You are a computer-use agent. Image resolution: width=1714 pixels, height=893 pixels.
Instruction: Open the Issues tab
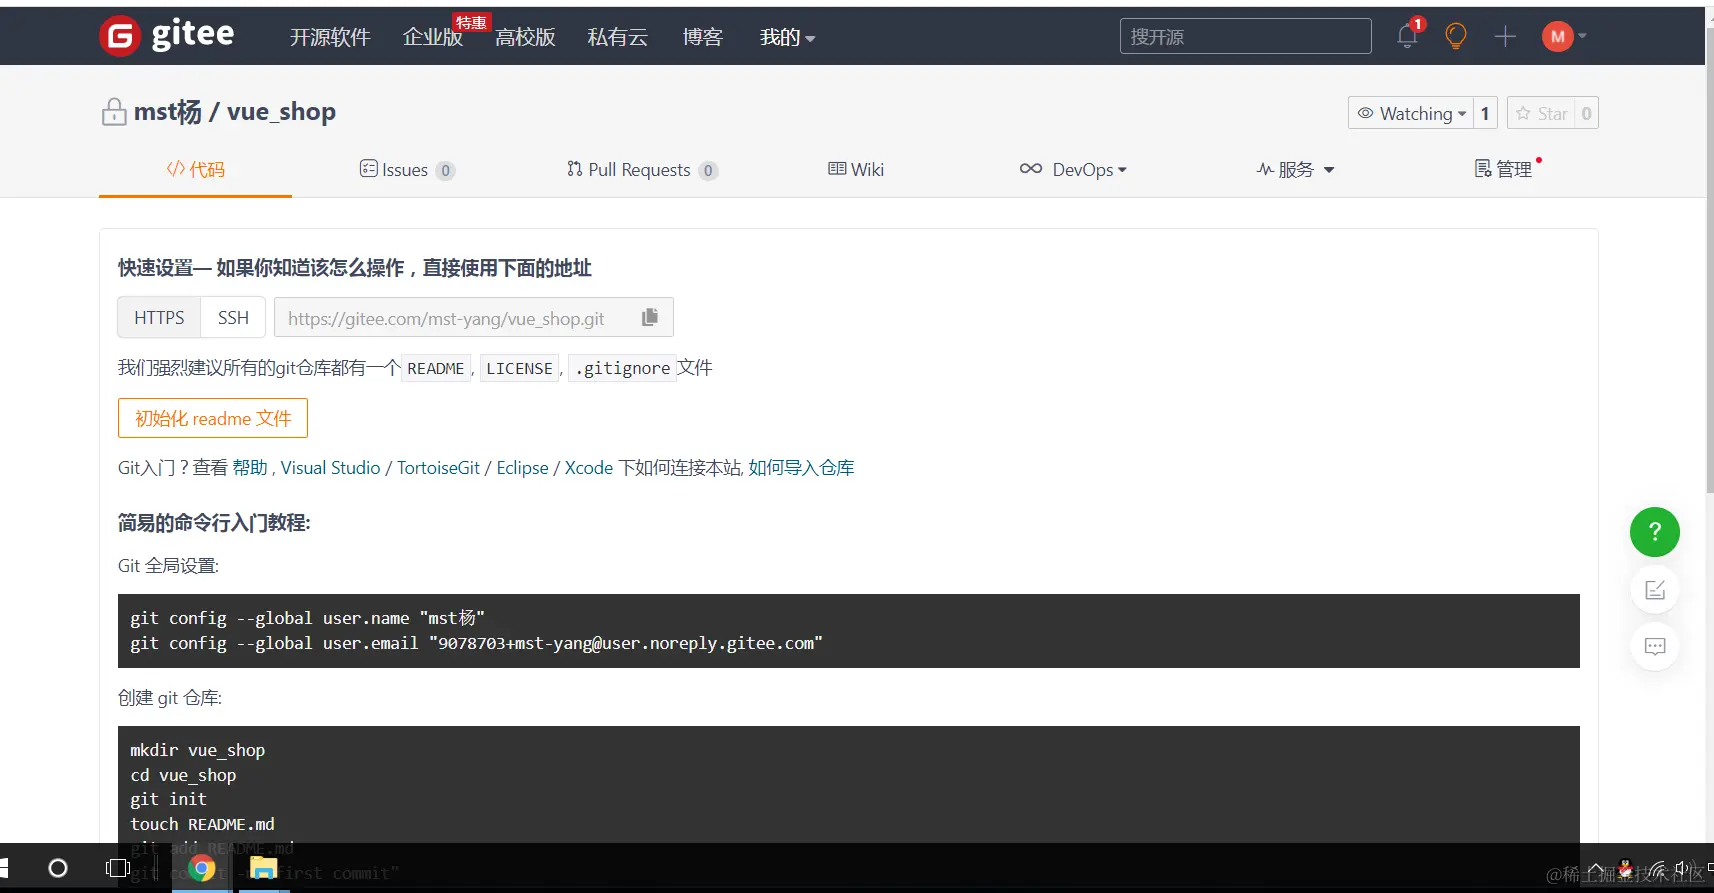coord(407,169)
